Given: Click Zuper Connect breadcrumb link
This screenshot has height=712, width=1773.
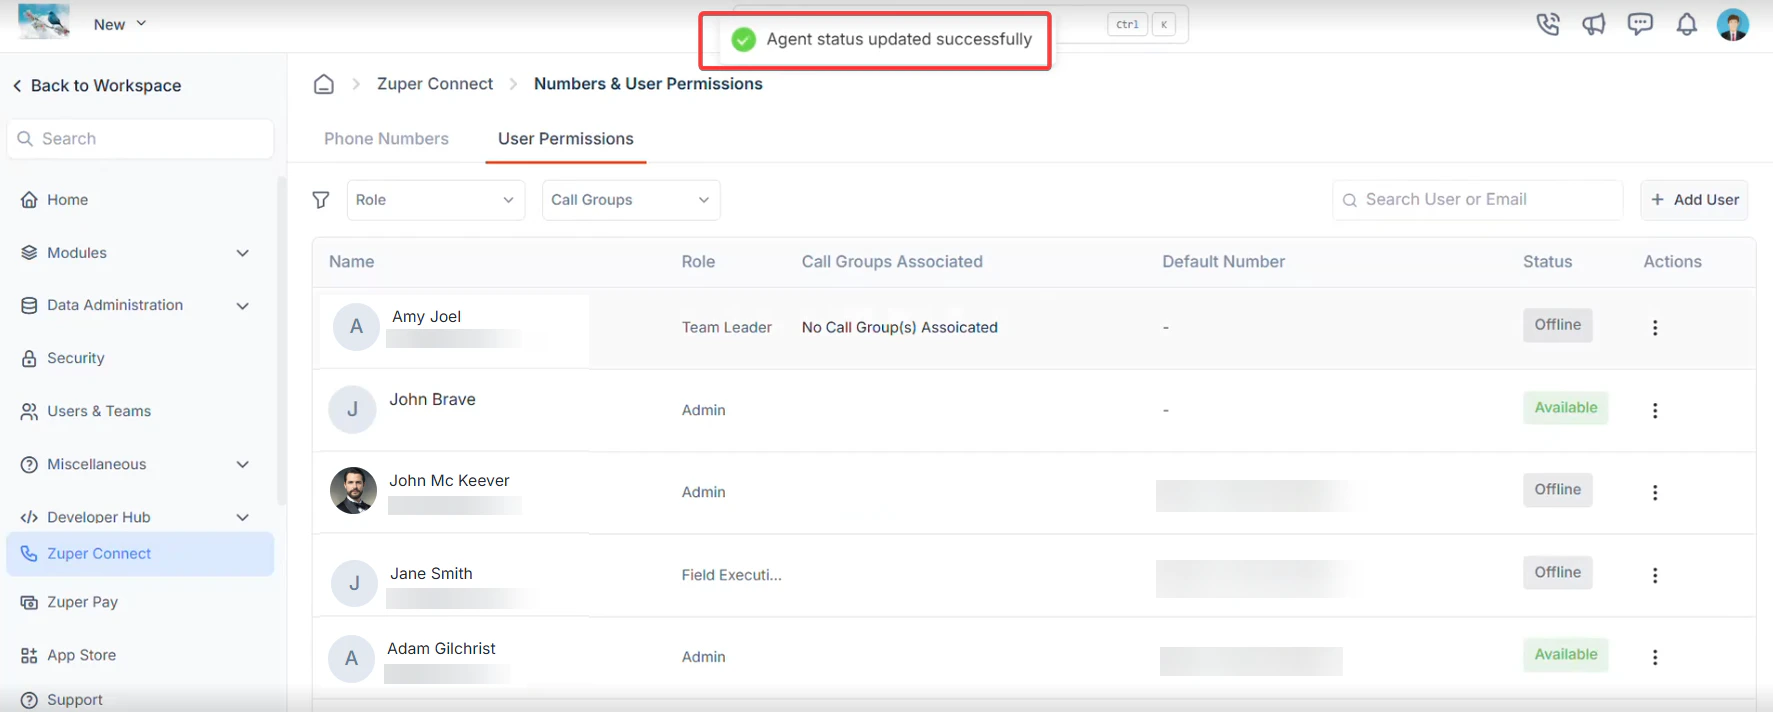Looking at the screenshot, I should point(435,84).
